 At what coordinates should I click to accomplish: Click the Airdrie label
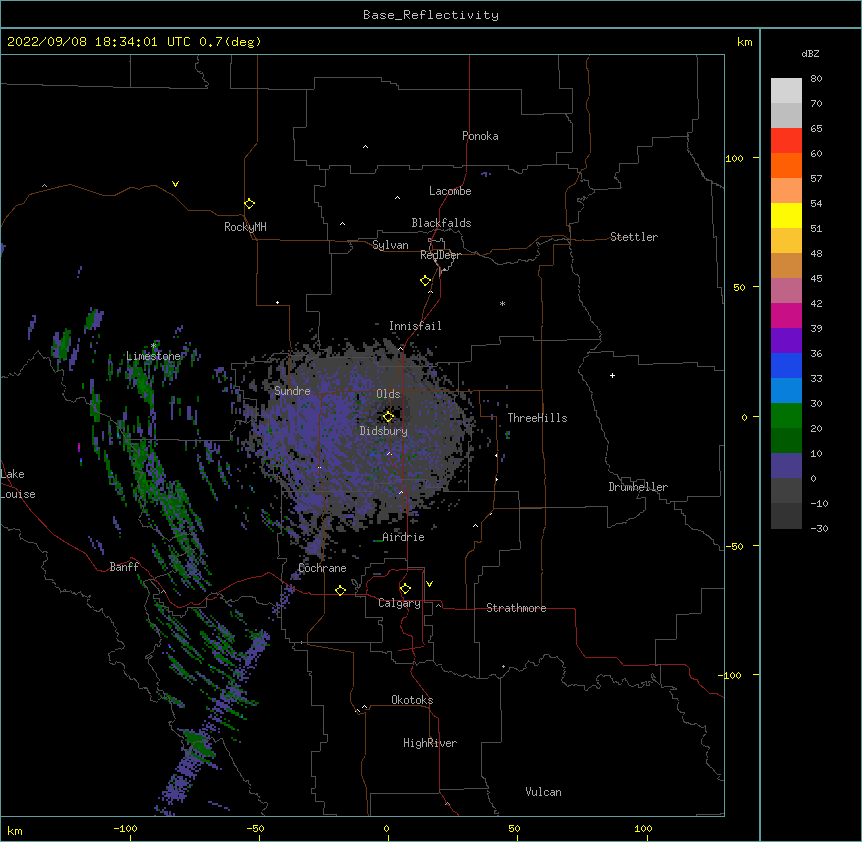403,537
